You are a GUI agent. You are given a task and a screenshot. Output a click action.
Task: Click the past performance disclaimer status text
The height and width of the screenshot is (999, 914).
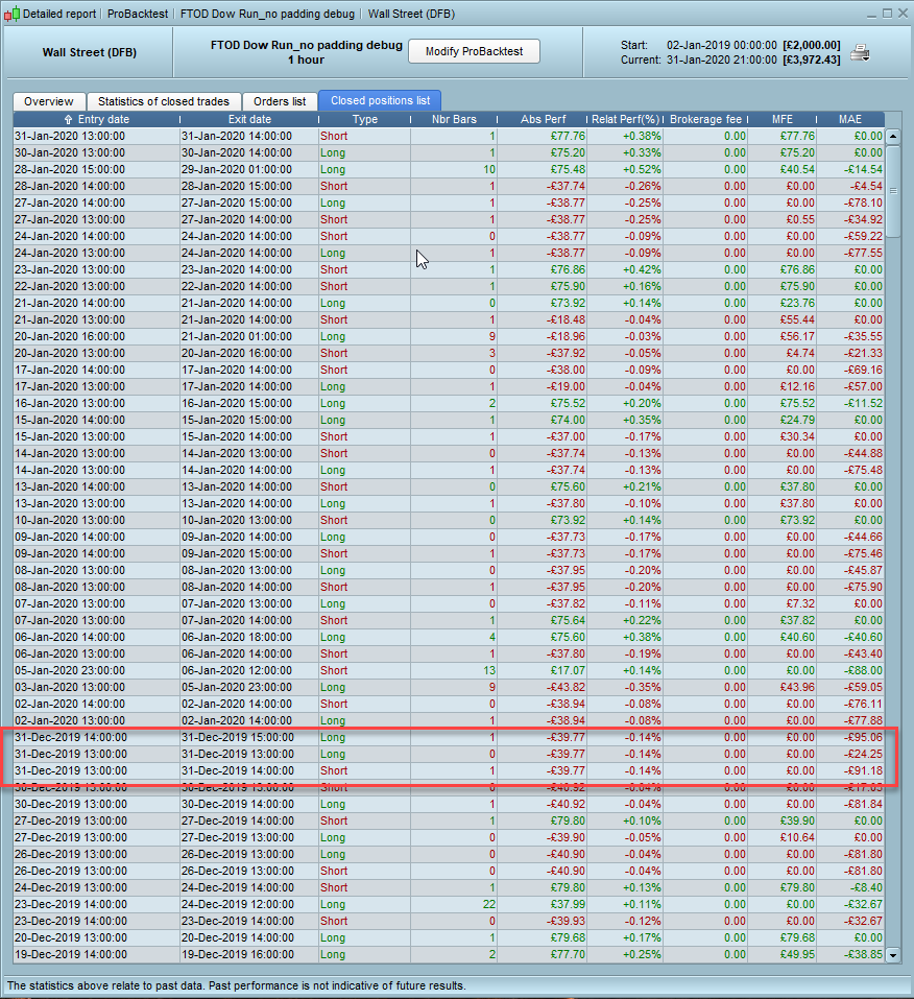pos(236,986)
